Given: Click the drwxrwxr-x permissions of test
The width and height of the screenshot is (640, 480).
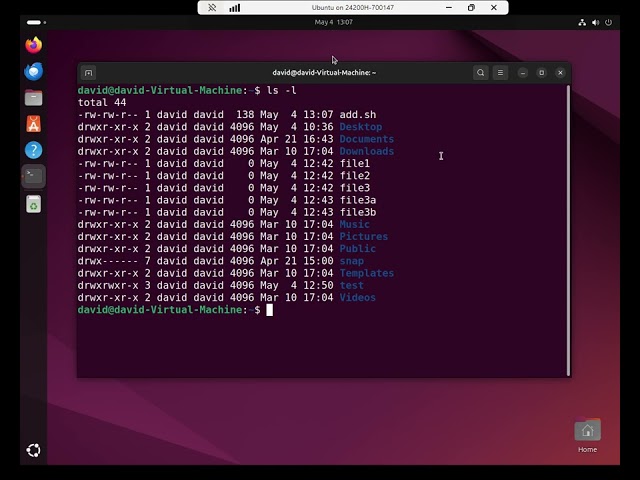Looking at the screenshot, I should (108, 286).
